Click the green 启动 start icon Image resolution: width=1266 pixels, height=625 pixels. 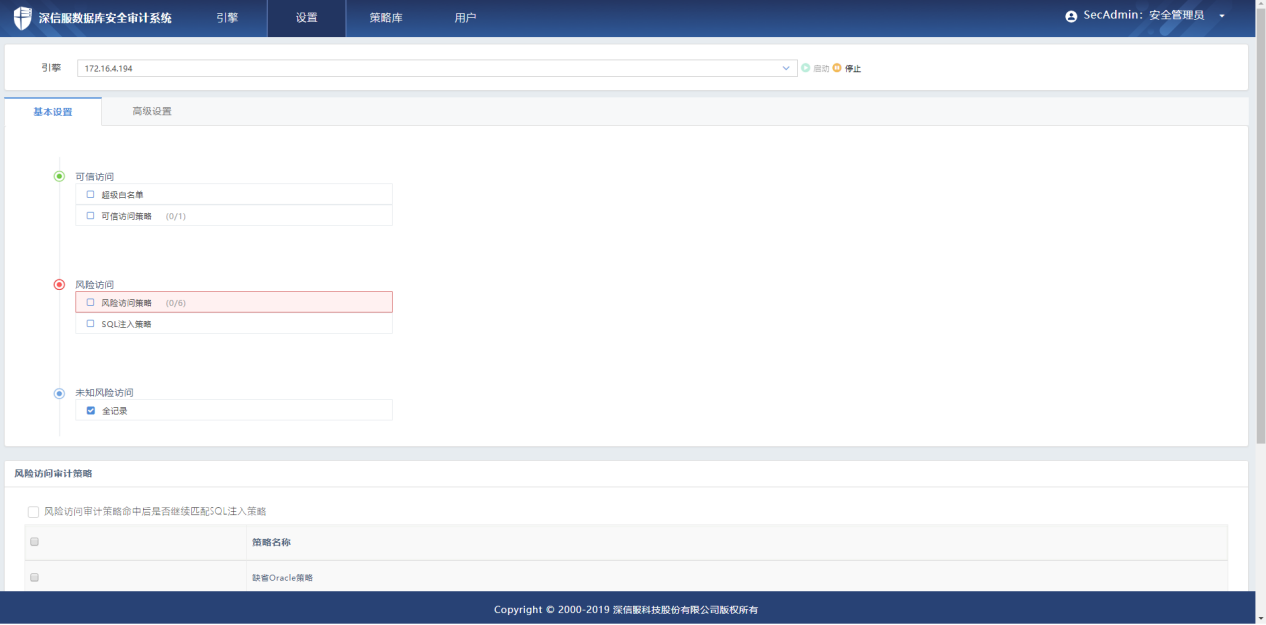click(805, 68)
